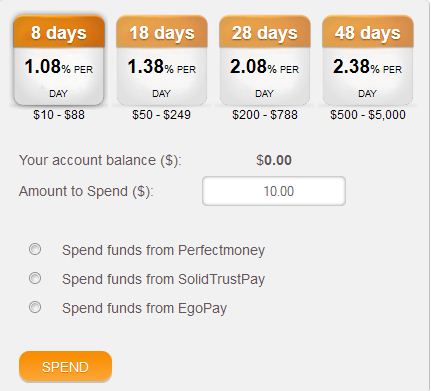Choose the 18 days plan header
The width and height of the screenshot is (431, 391).
162,32
